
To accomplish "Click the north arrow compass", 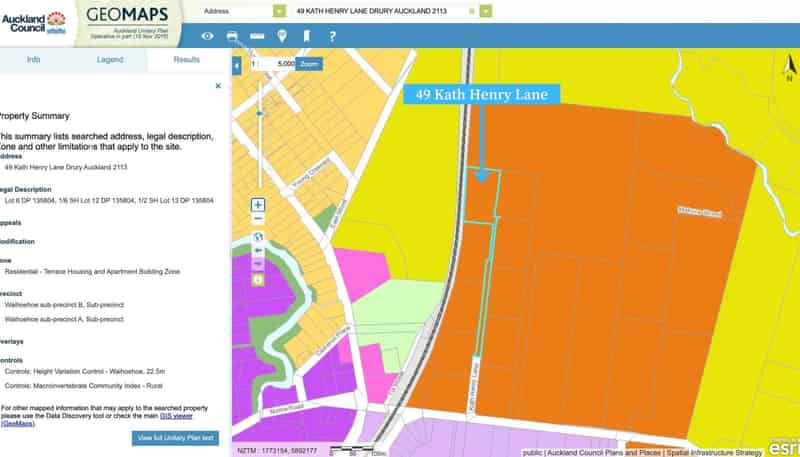I will click(789, 68).
